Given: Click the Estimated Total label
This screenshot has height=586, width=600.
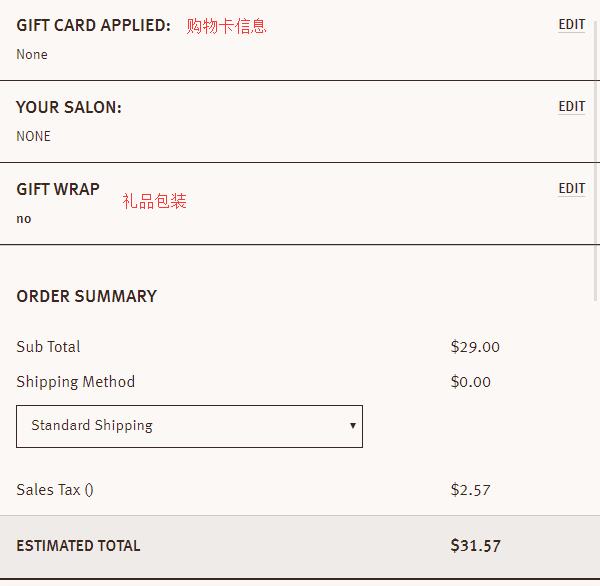Looking at the screenshot, I should (x=78, y=546).
